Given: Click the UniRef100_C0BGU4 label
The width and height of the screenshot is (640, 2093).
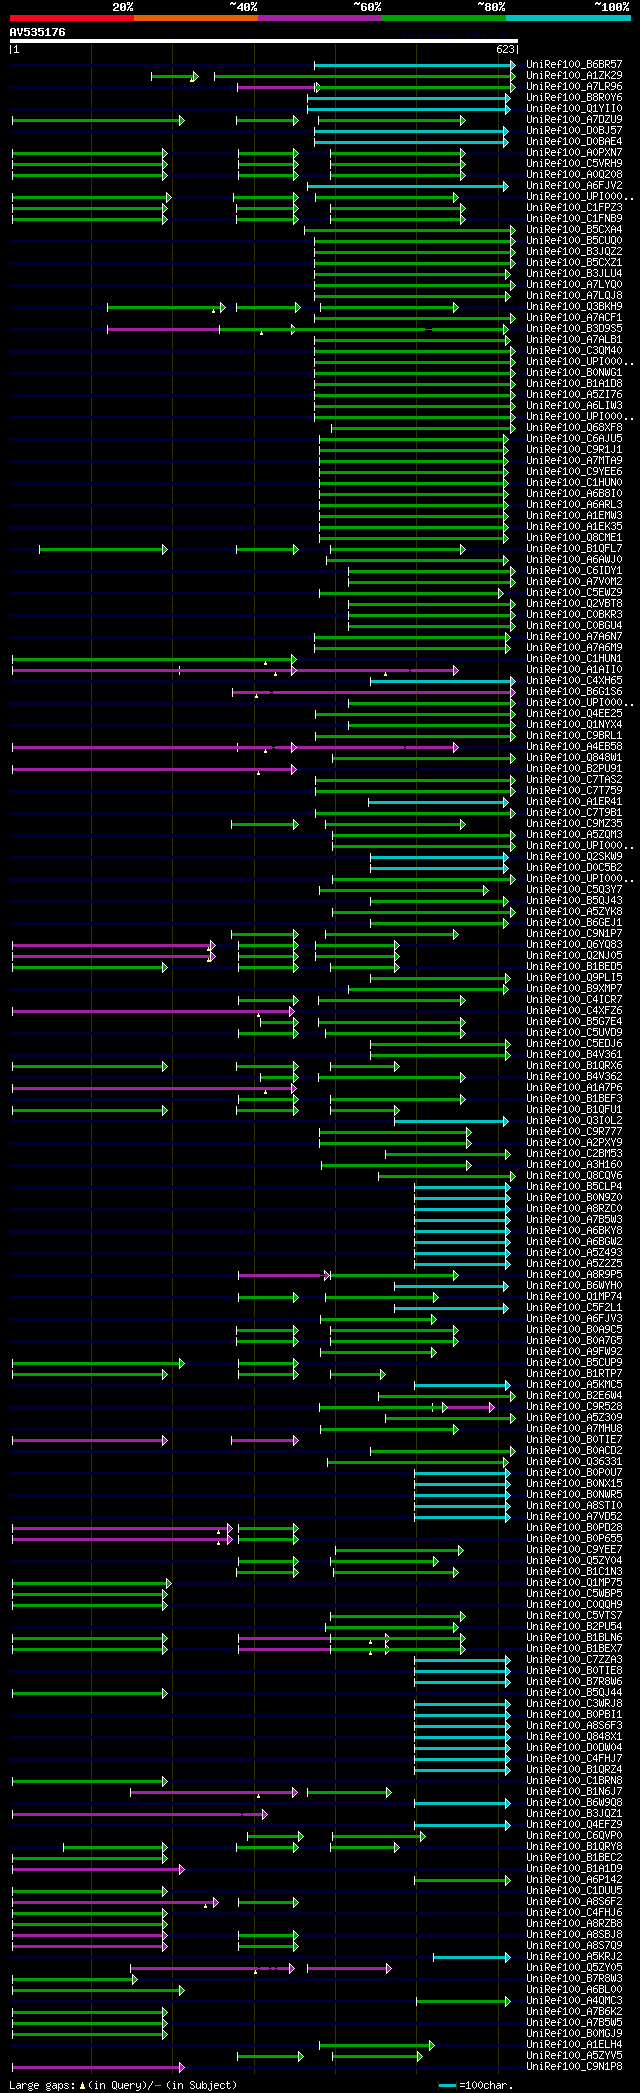Looking at the screenshot, I should (x=574, y=625).
